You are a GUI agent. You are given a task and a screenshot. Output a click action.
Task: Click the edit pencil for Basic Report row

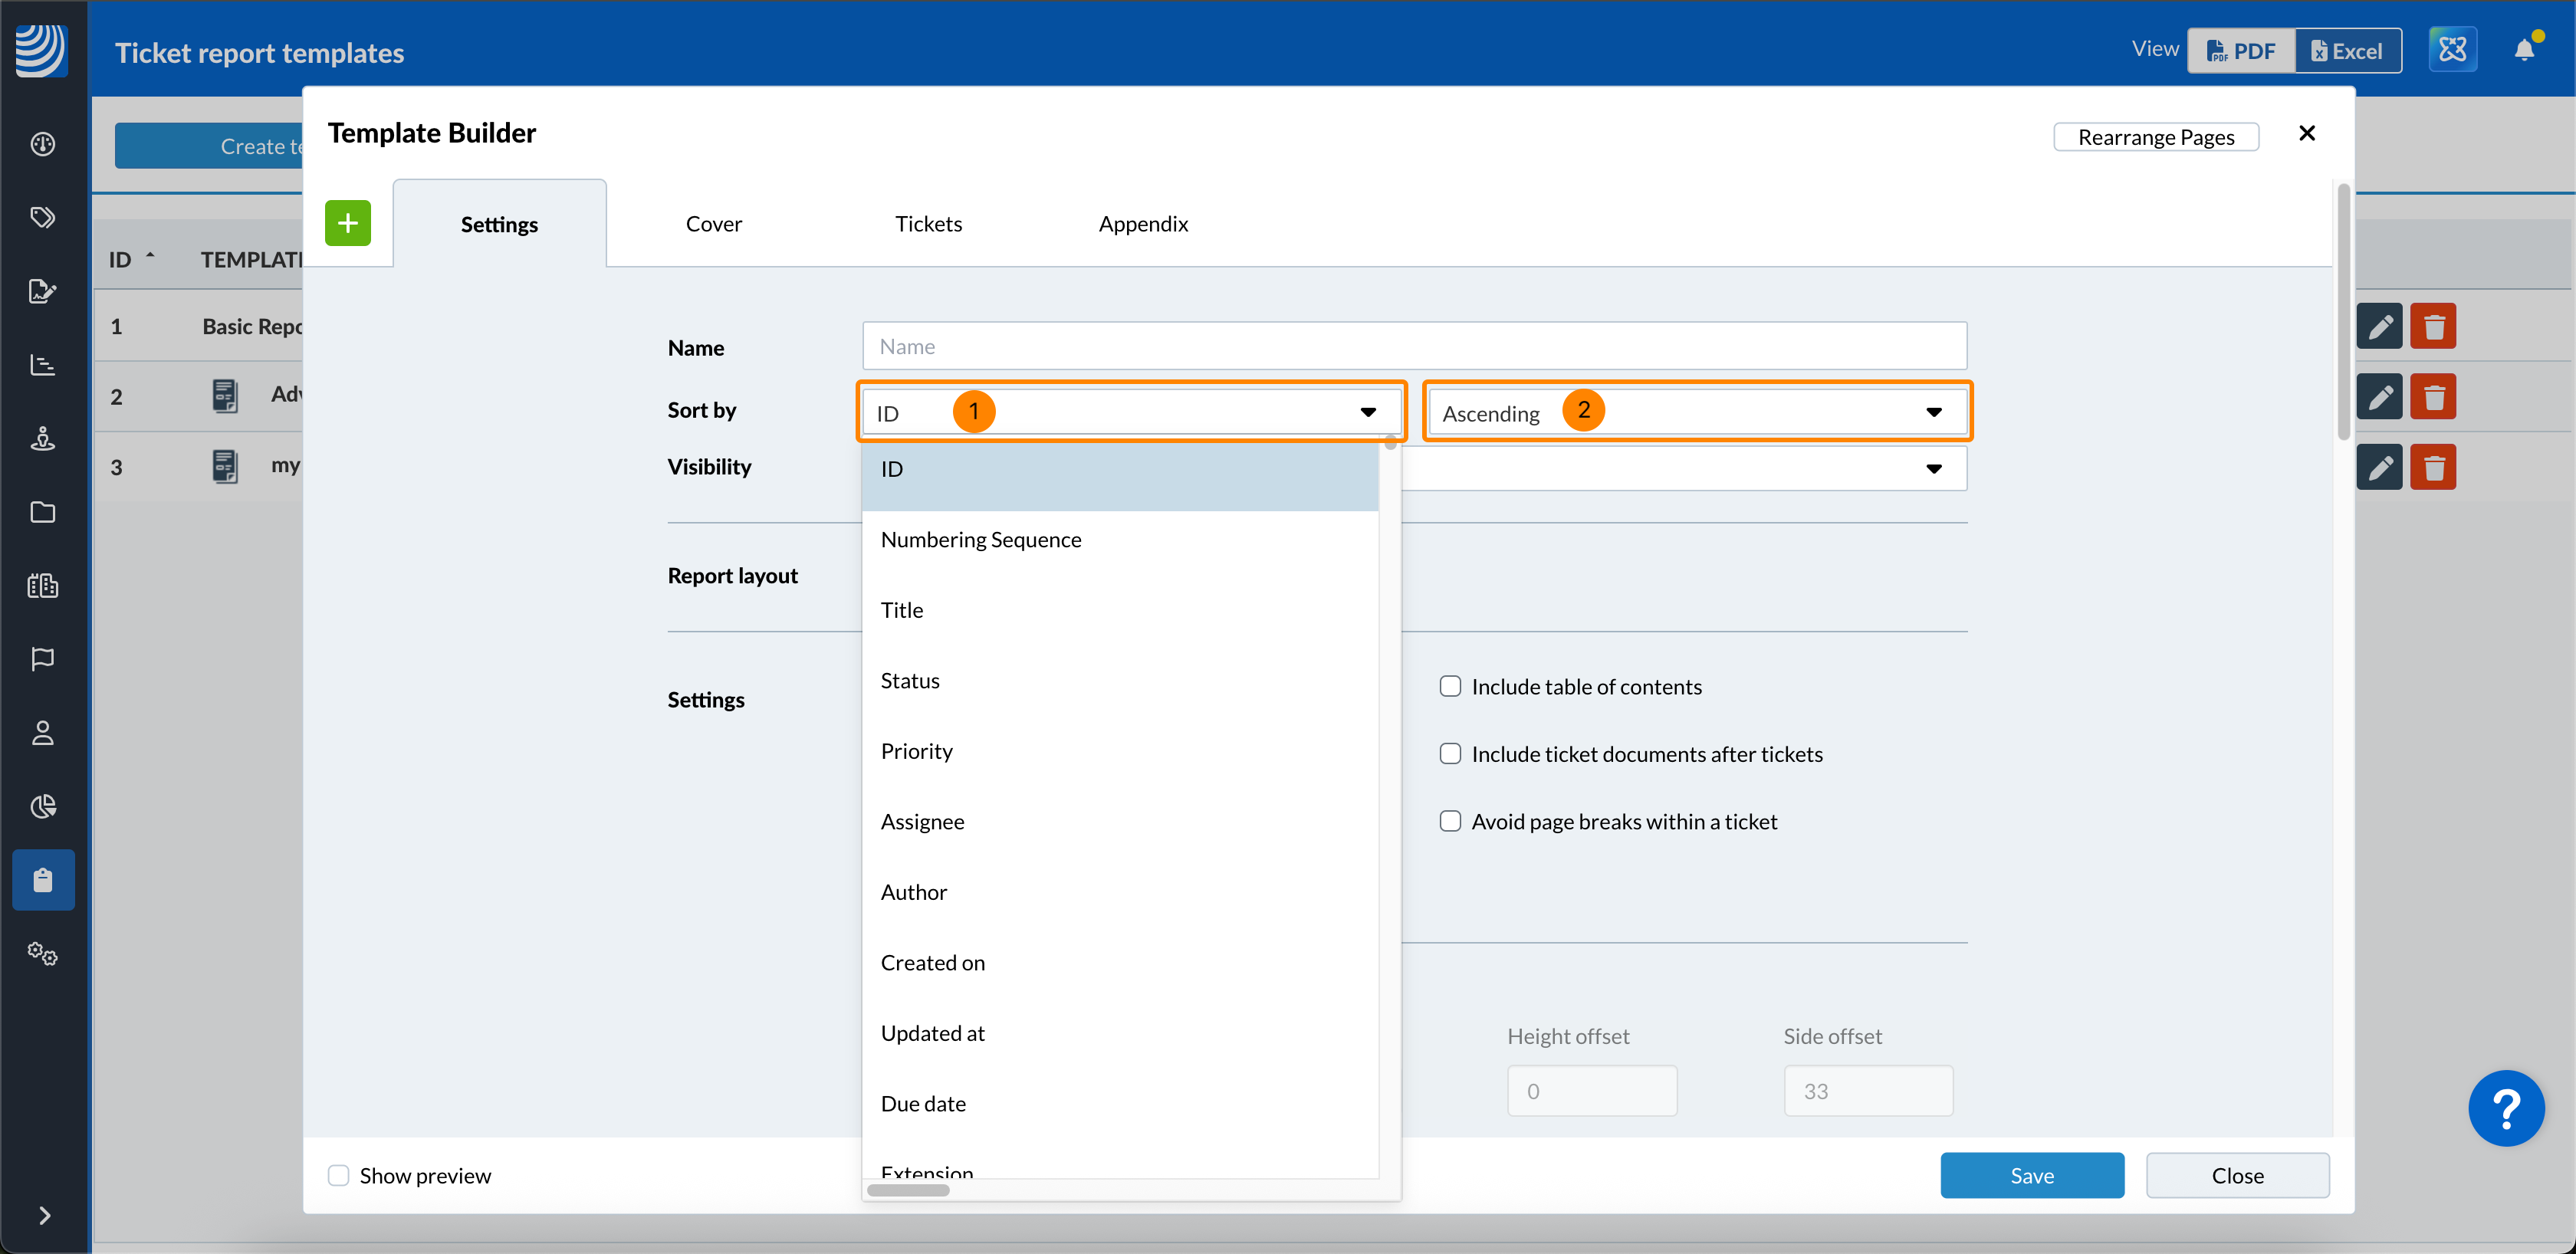(2379, 327)
